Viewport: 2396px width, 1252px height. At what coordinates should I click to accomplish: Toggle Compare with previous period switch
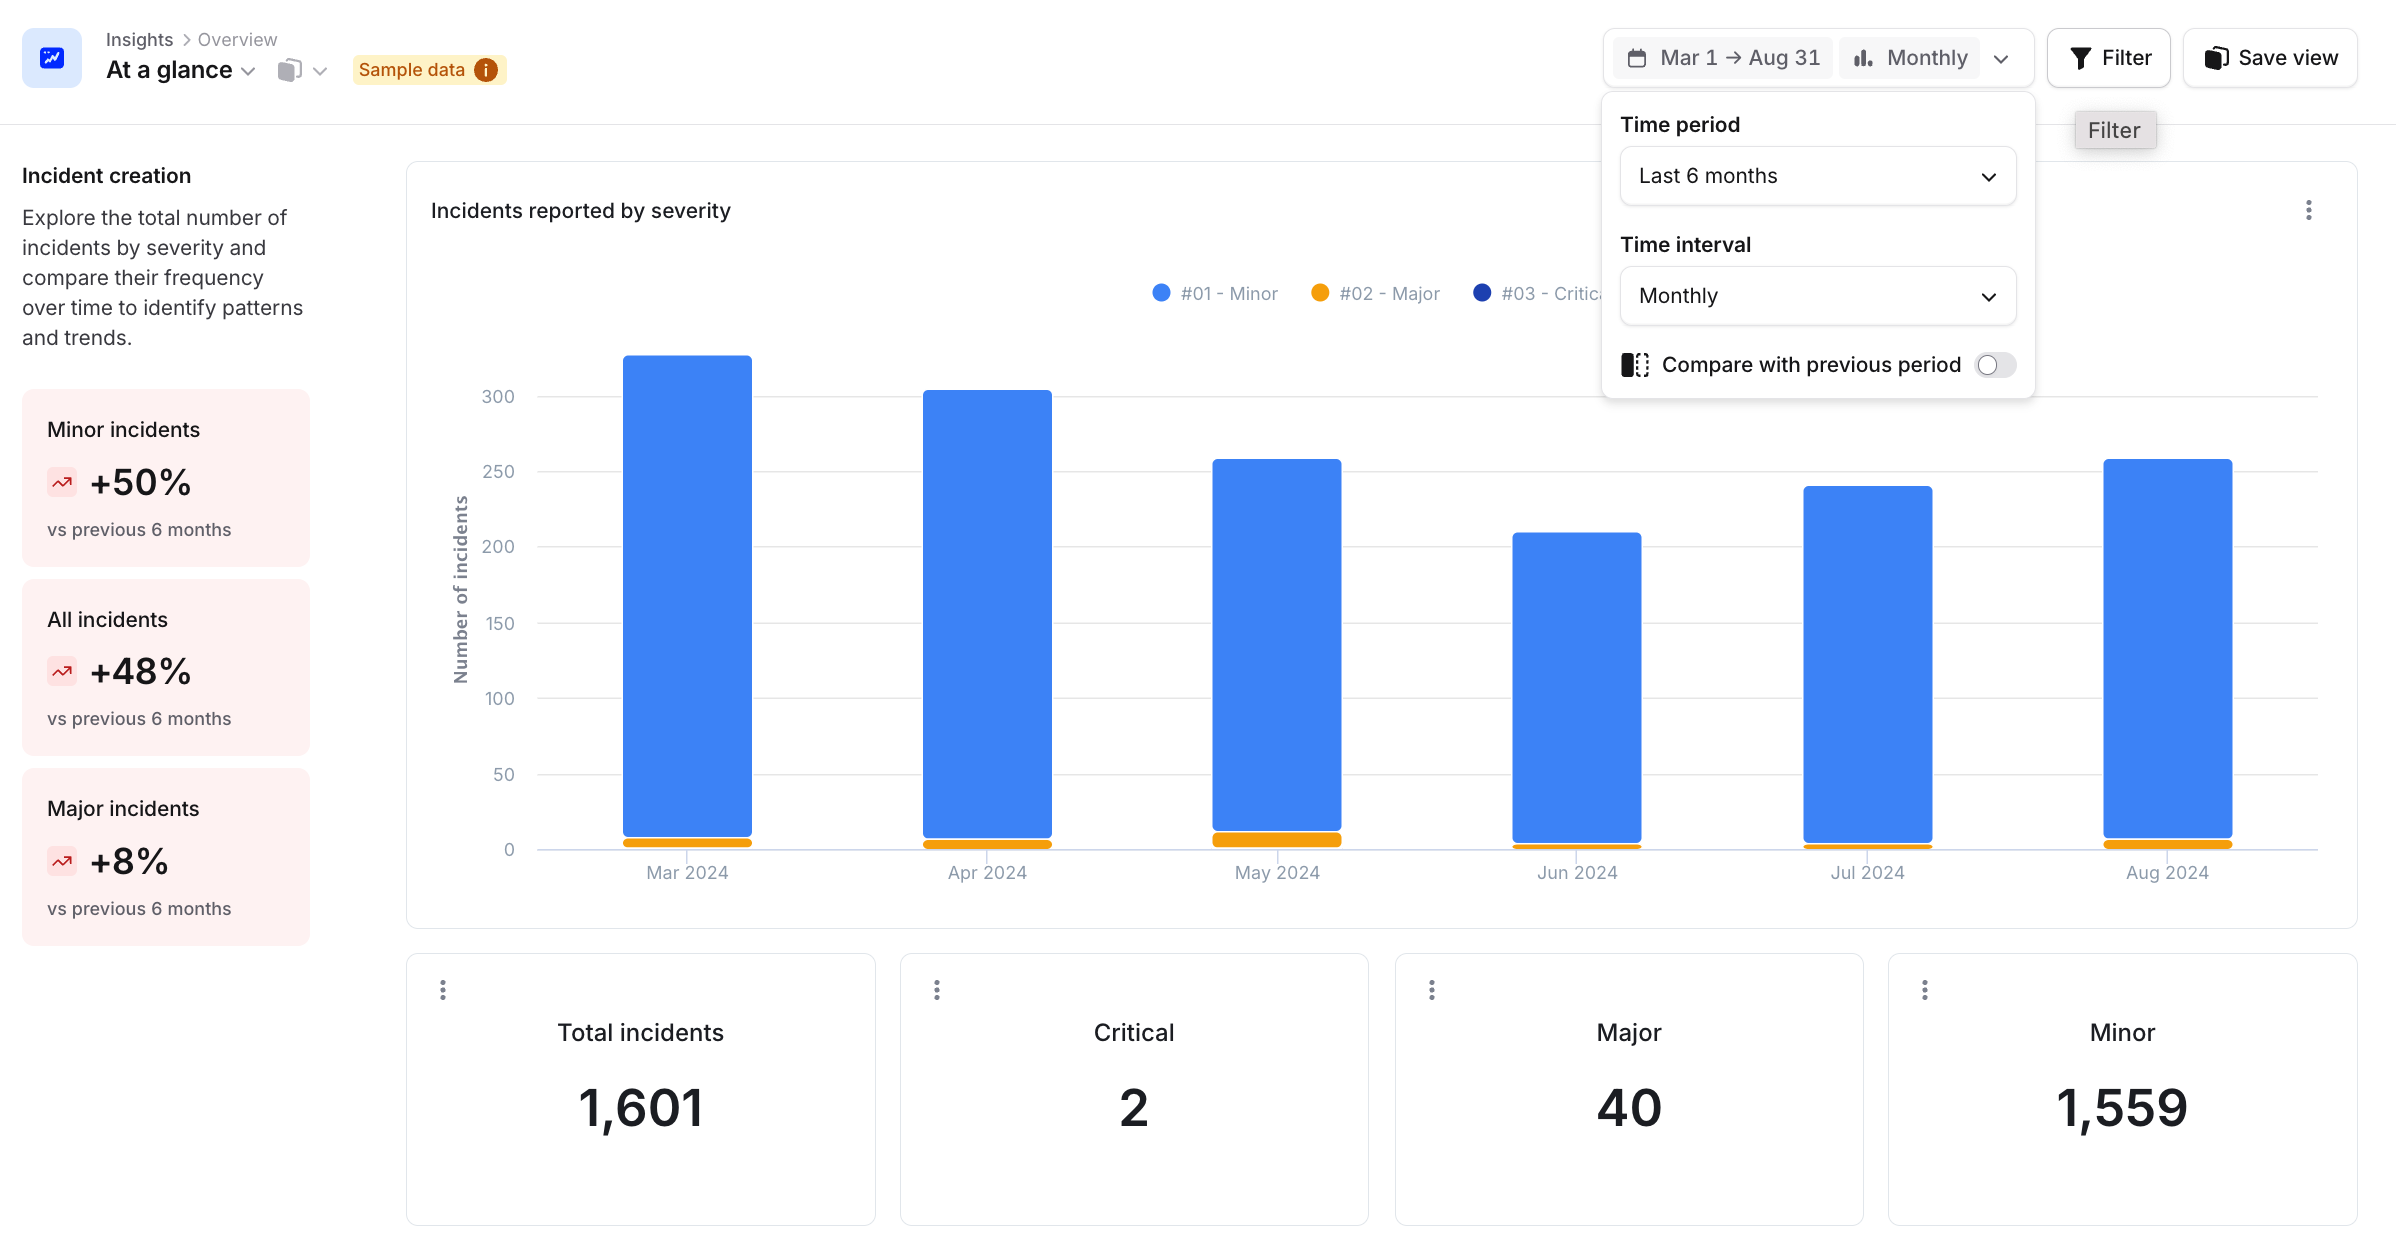[1994, 365]
